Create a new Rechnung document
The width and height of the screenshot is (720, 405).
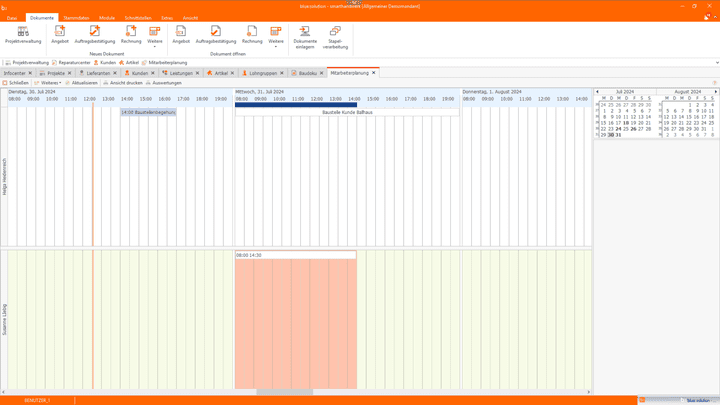[x=131, y=35]
